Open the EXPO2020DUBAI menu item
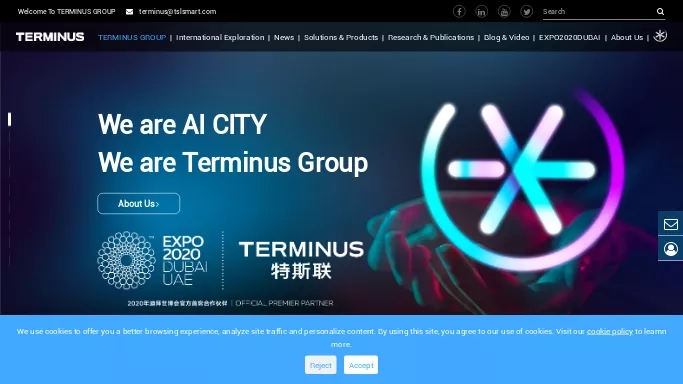The height and width of the screenshot is (384, 683). (569, 37)
